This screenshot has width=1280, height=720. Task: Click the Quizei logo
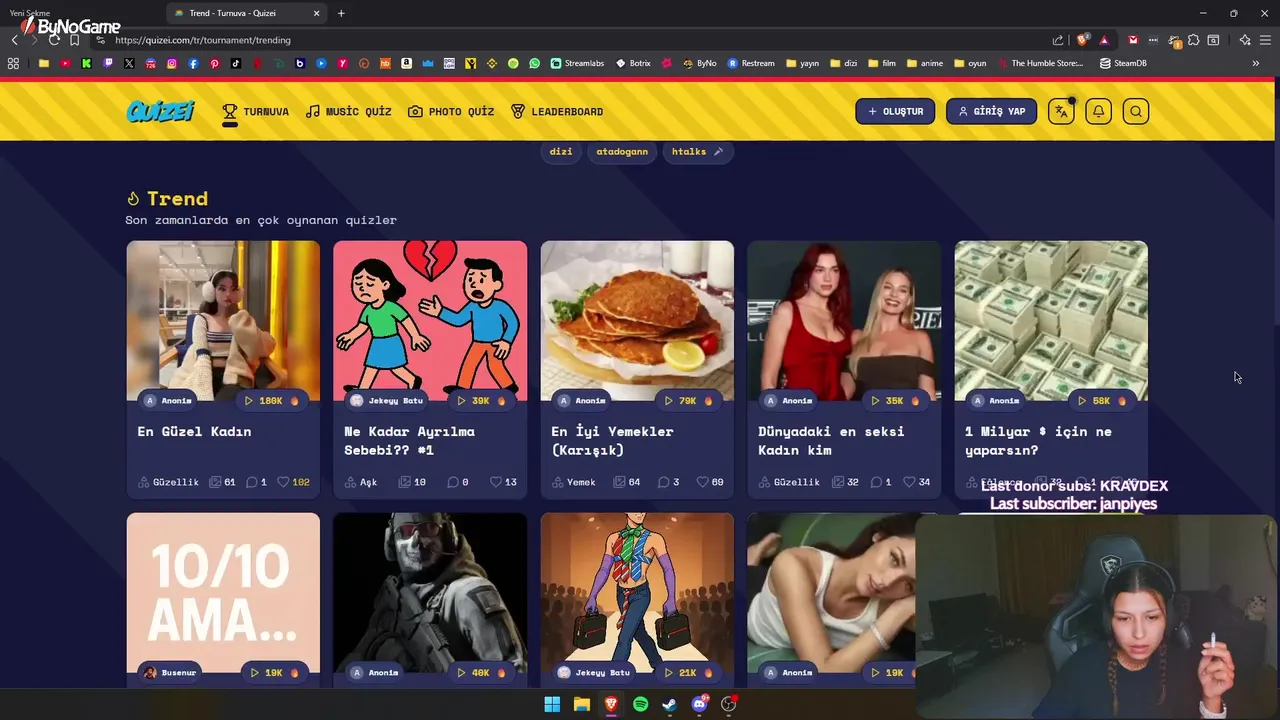(160, 111)
